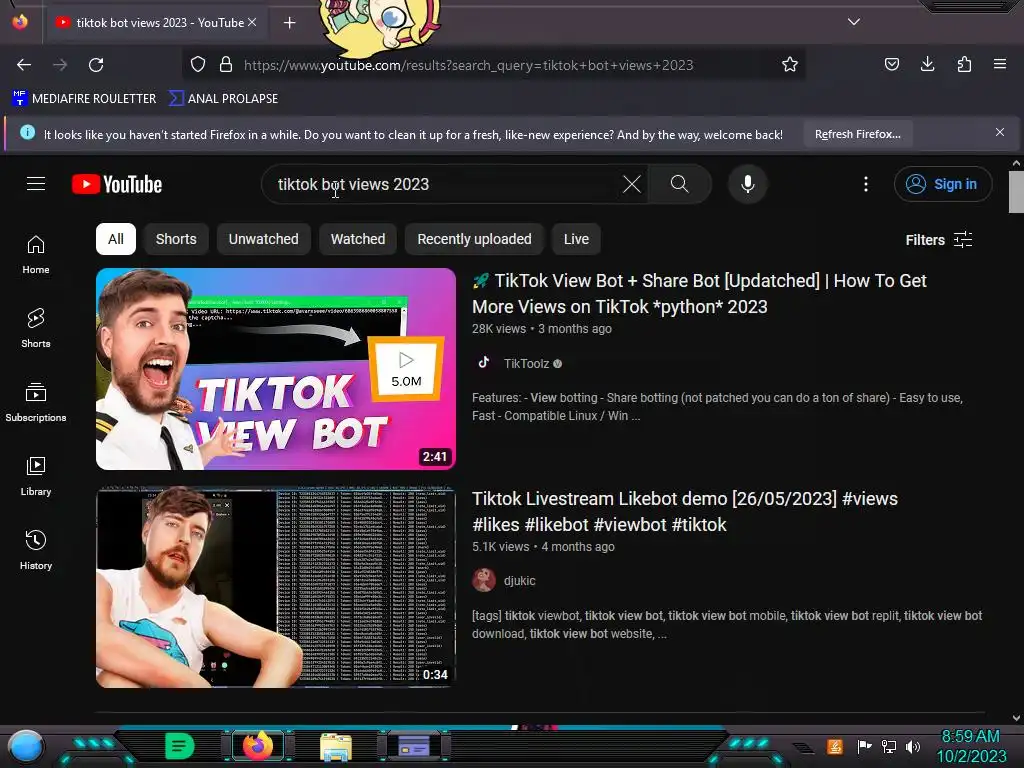Click the site padlock icon
Viewport: 1024px width, 768px height.
(226, 65)
